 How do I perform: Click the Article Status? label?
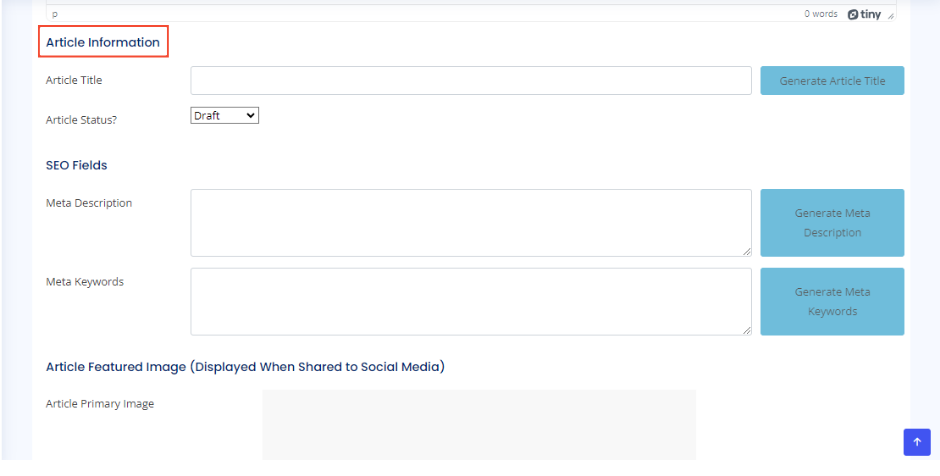tap(81, 120)
